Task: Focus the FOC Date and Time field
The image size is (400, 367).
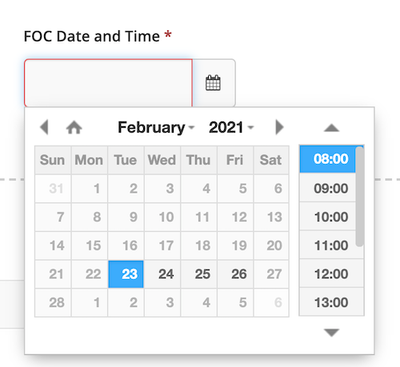Action: tap(108, 83)
